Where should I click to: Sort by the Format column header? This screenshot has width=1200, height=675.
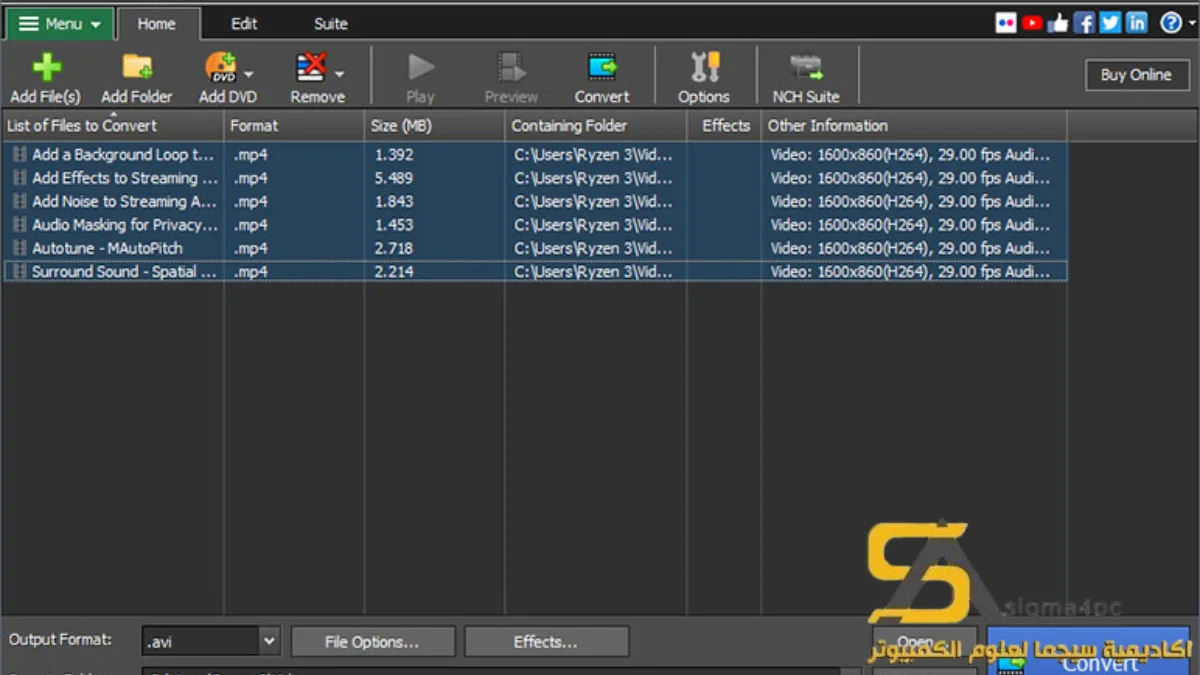pyautogui.click(x=294, y=126)
